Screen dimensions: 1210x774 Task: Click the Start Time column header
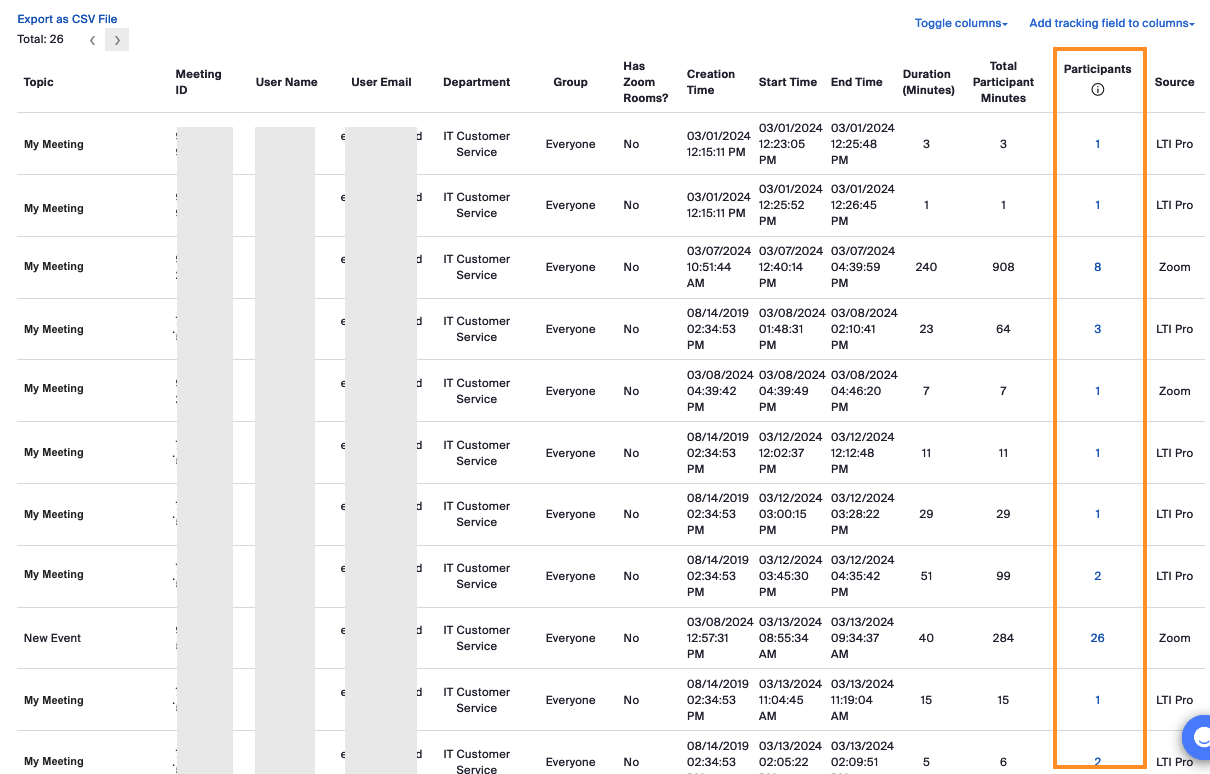point(788,82)
